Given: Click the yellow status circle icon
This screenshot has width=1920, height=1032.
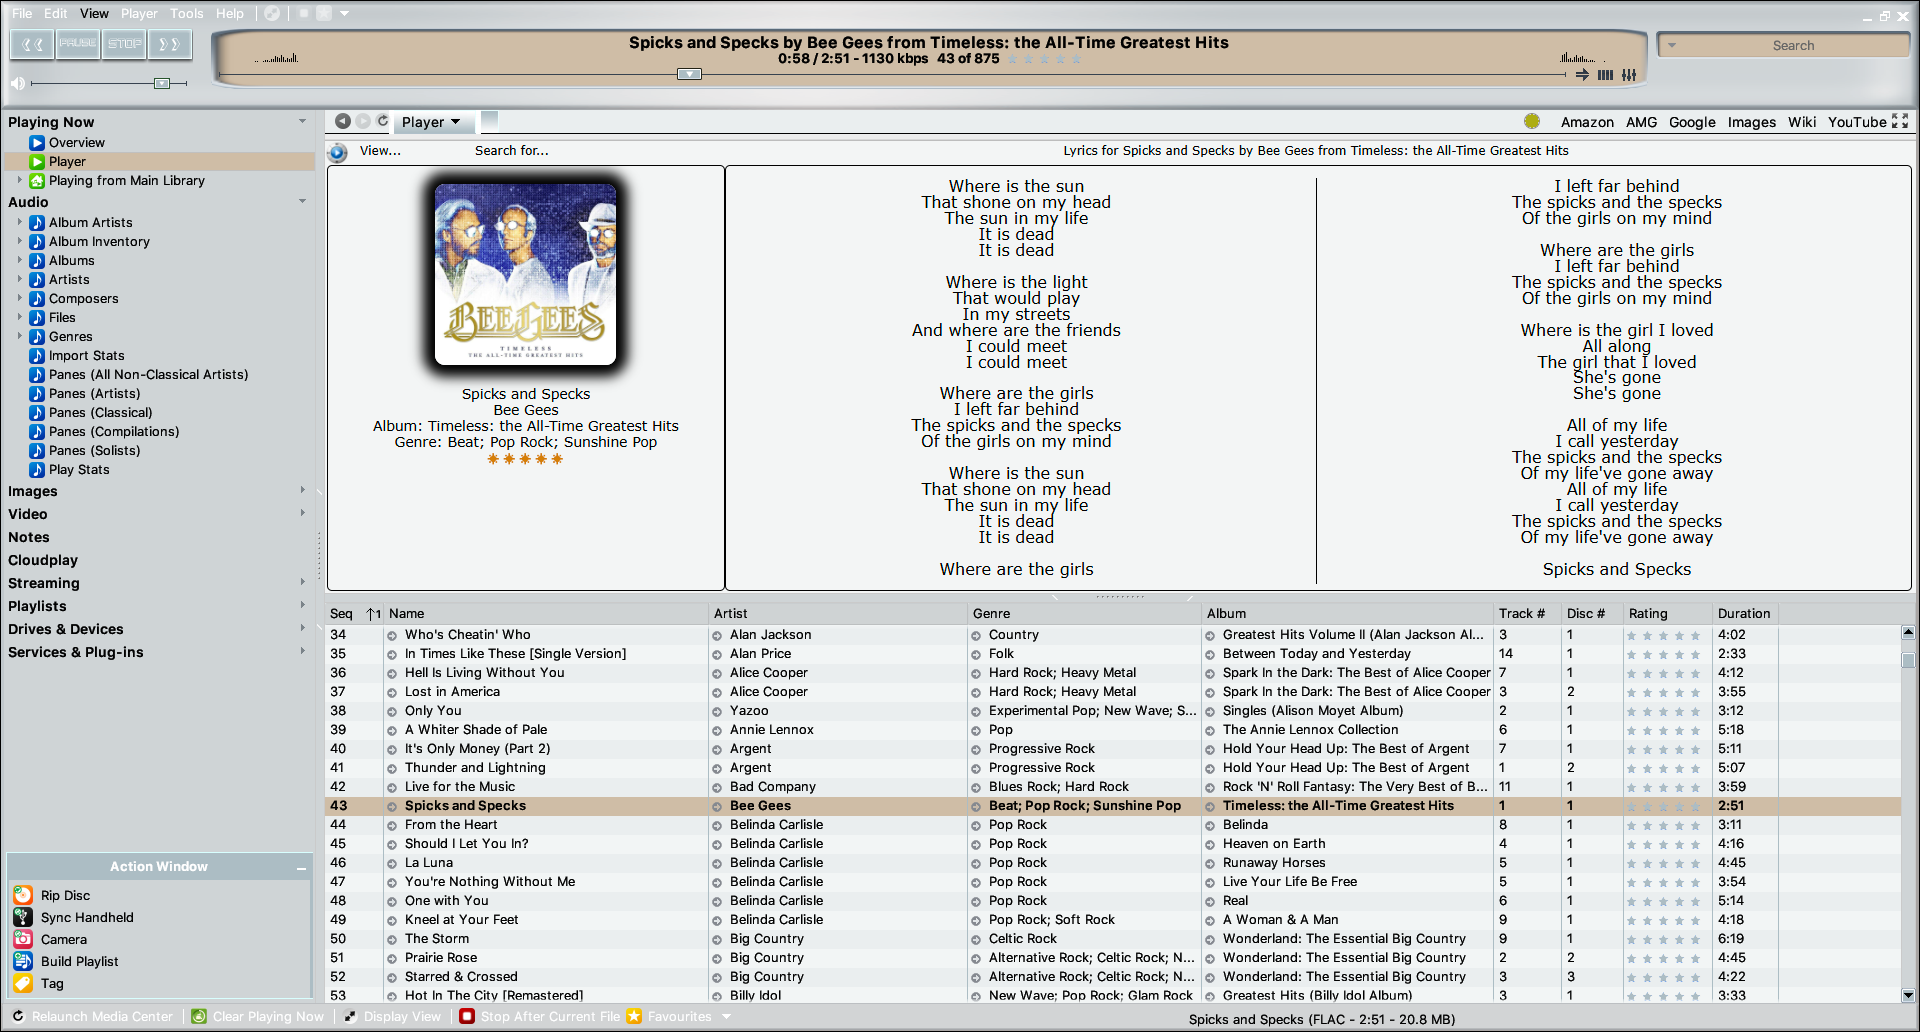Looking at the screenshot, I should (1532, 121).
